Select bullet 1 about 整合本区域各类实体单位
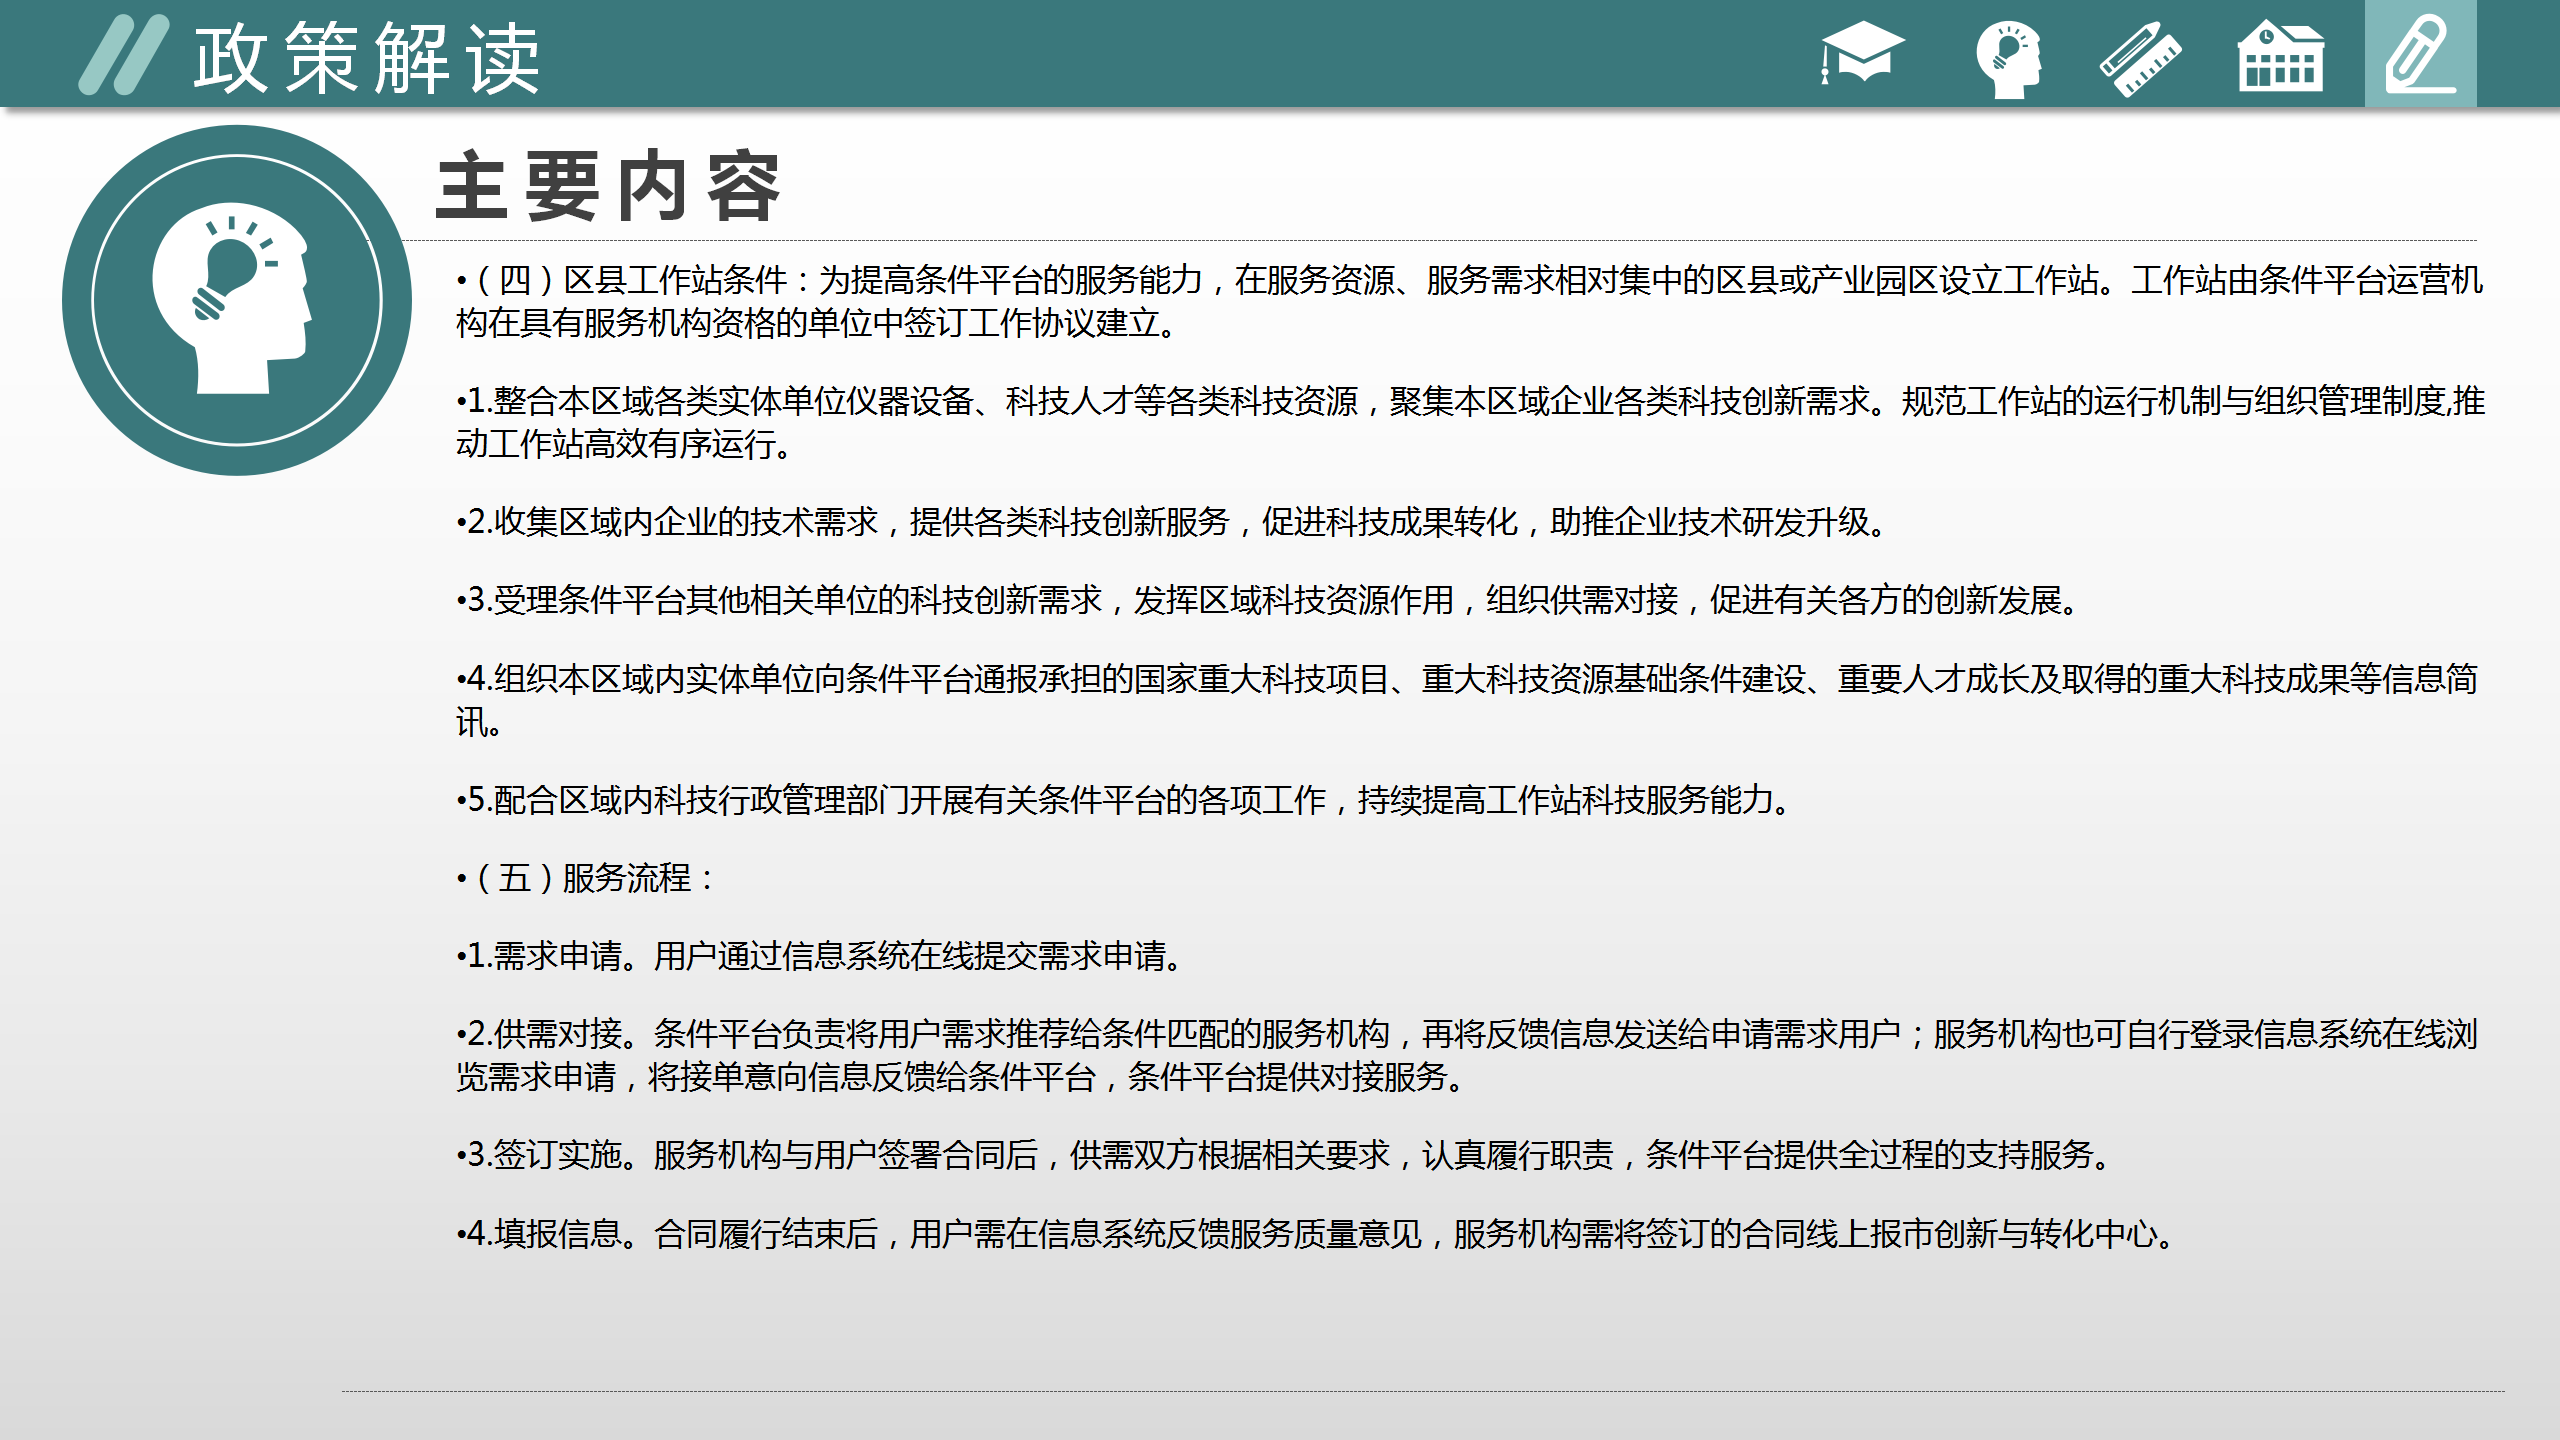 pyautogui.click(x=1468, y=422)
